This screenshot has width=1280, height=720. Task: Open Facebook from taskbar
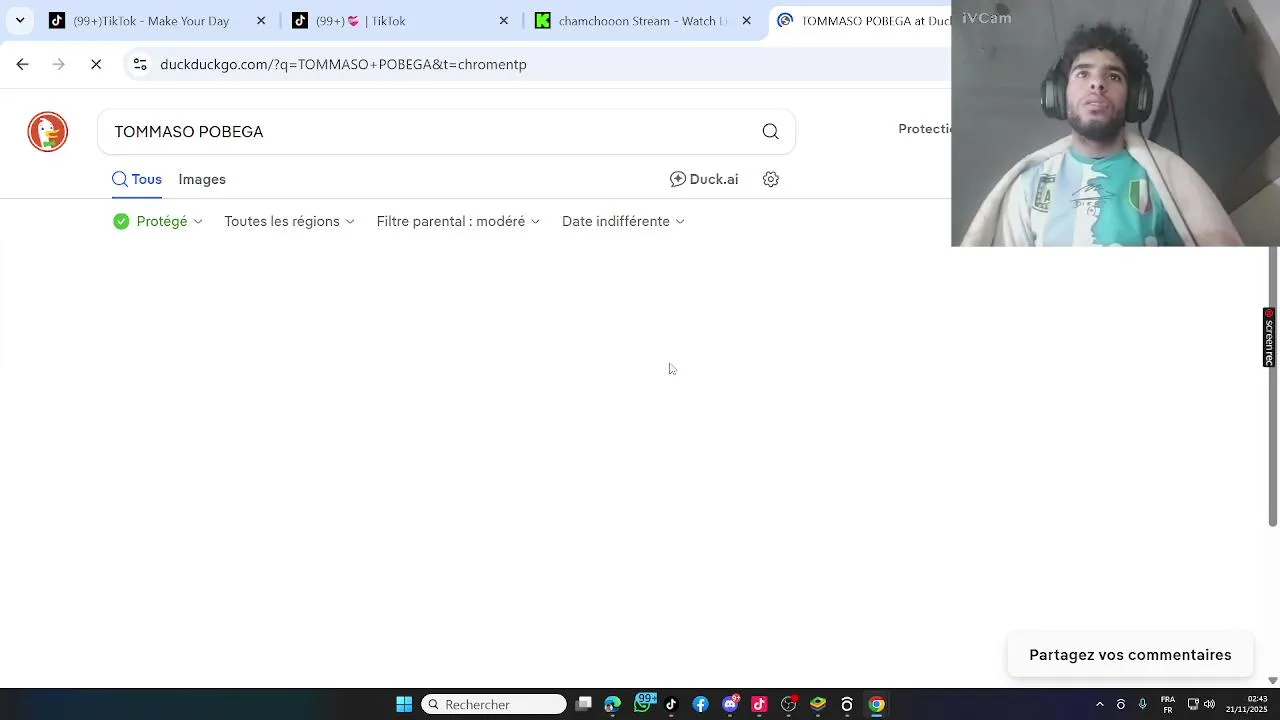700,704
